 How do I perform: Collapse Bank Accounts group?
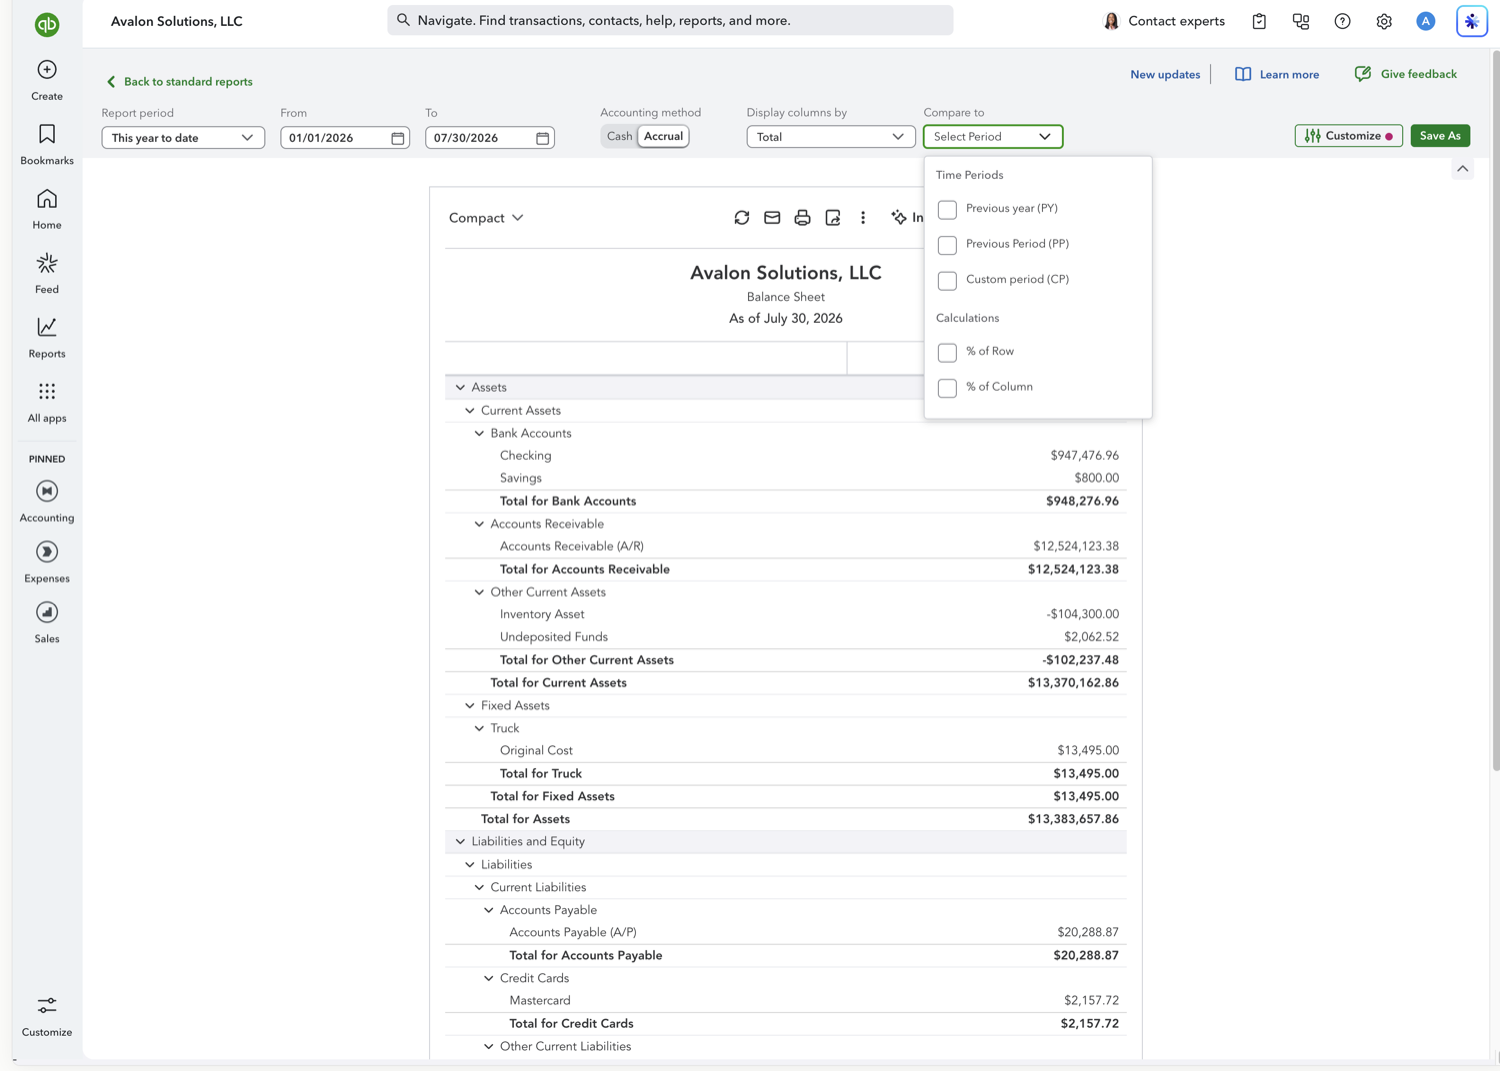(x=479, y=433)
